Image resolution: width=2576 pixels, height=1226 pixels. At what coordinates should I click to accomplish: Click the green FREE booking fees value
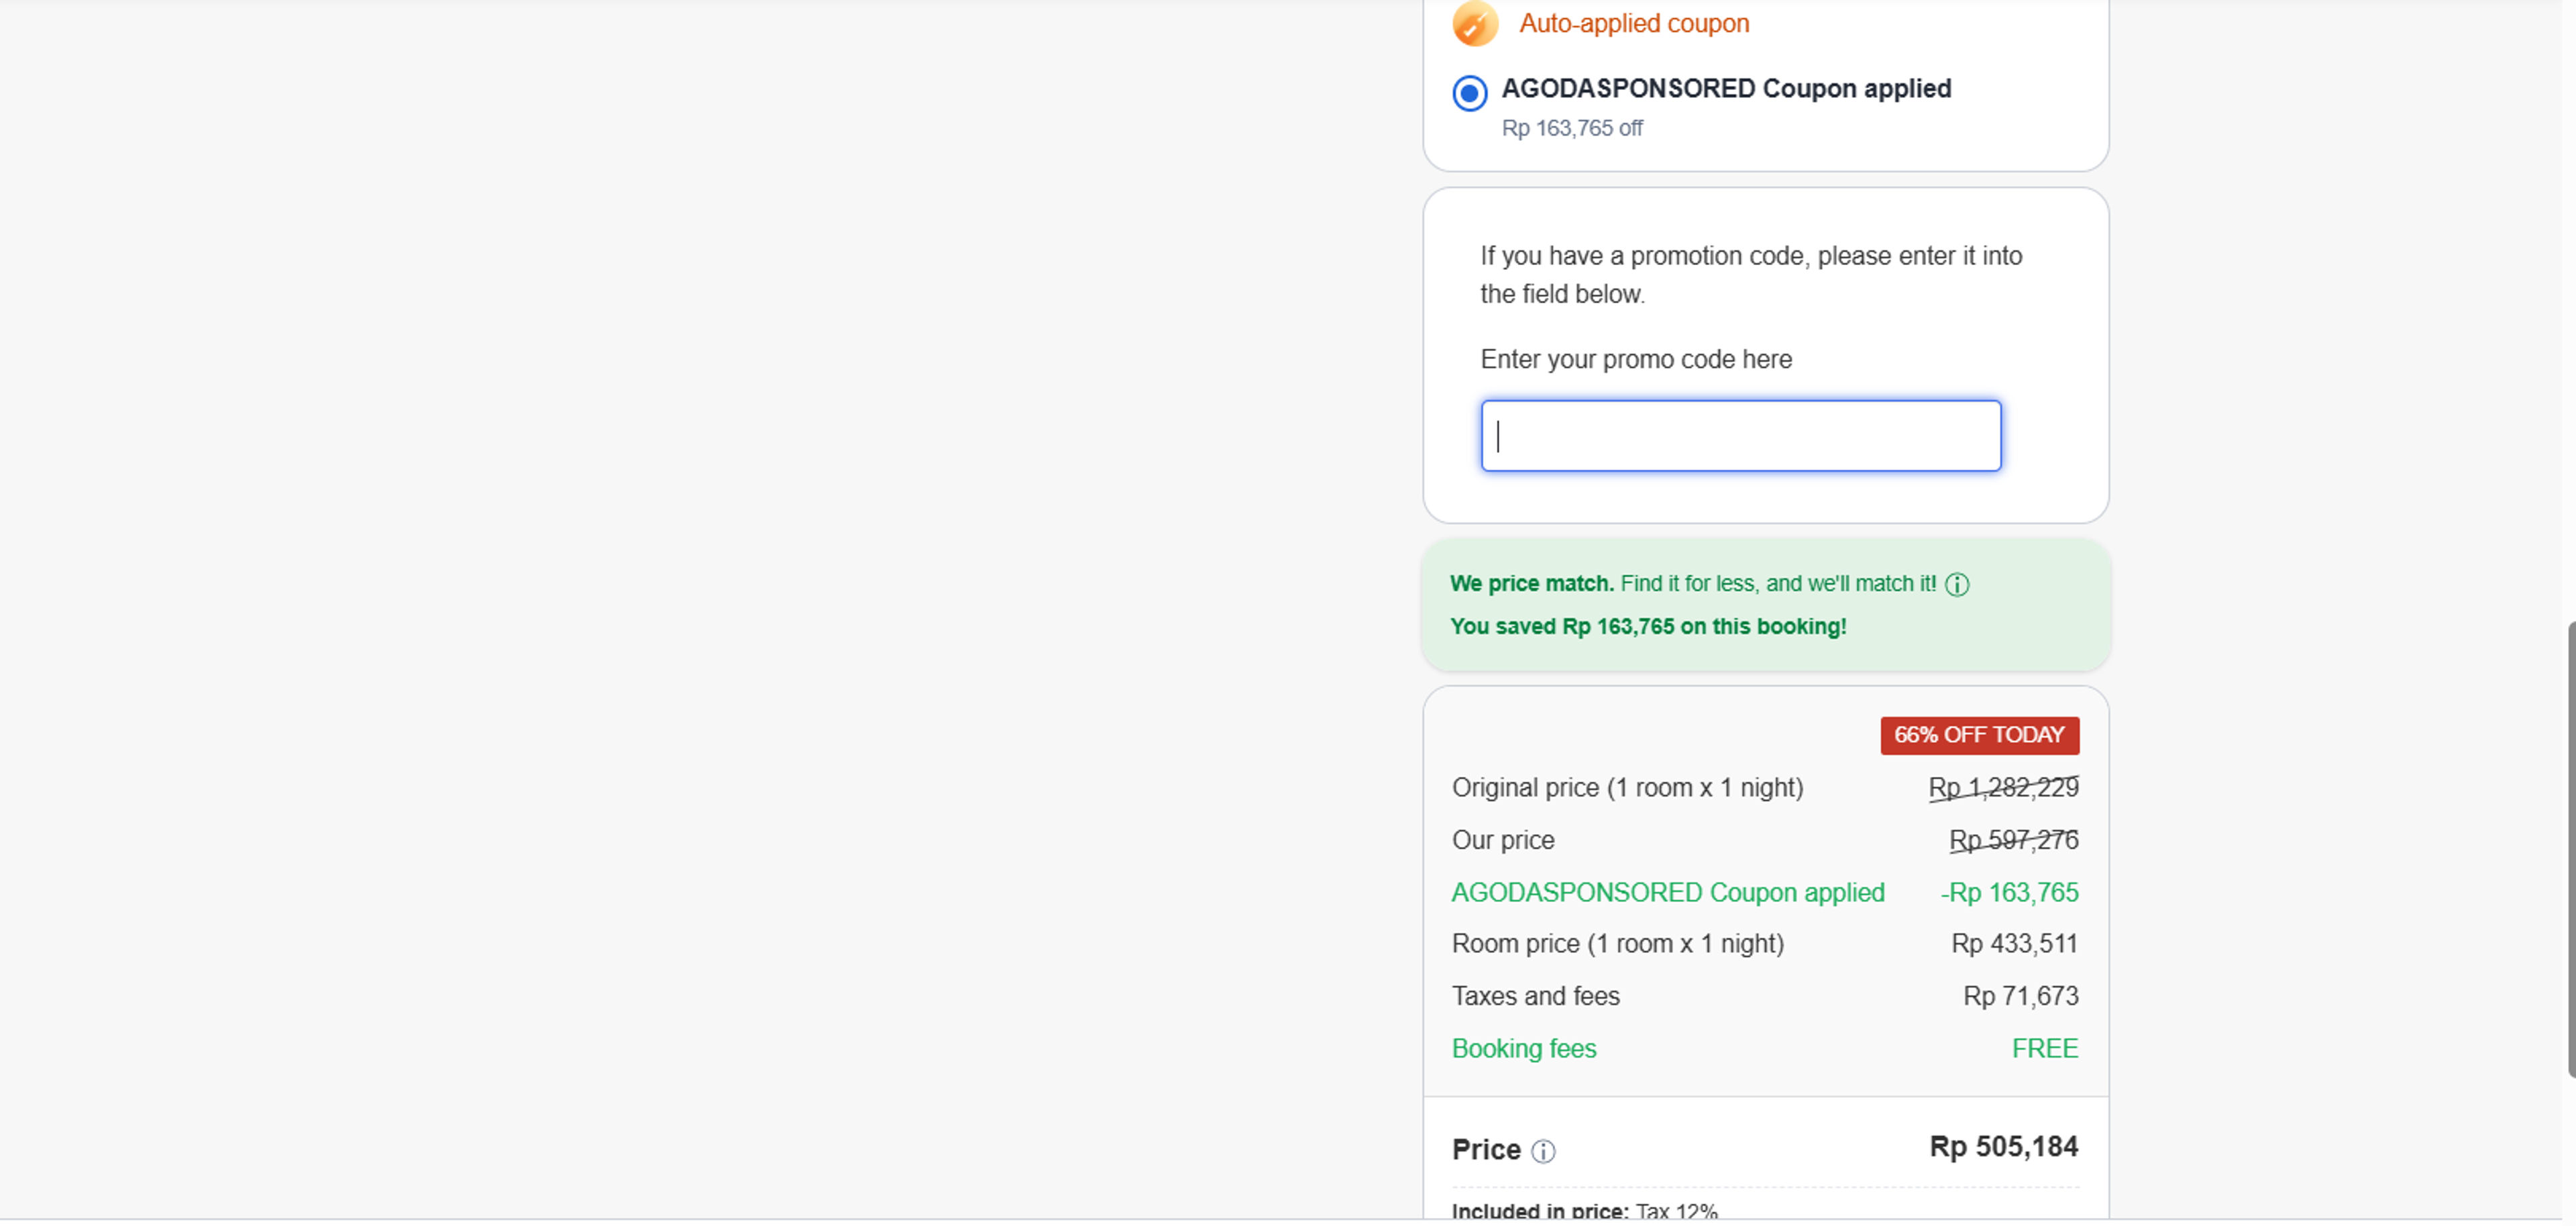tap(2044, 1049)
